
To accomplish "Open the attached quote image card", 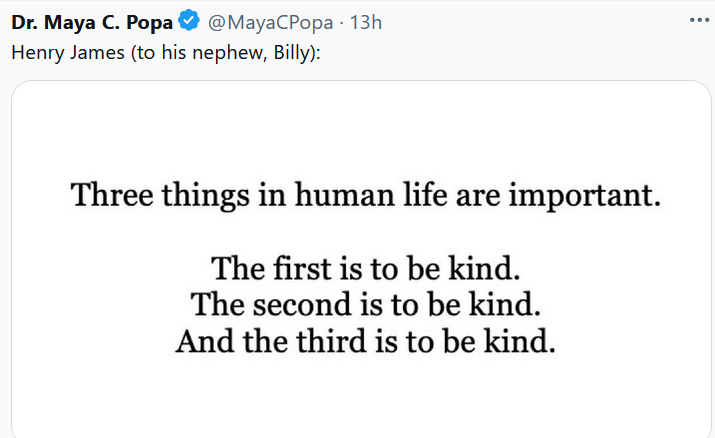I will [361, 259].
